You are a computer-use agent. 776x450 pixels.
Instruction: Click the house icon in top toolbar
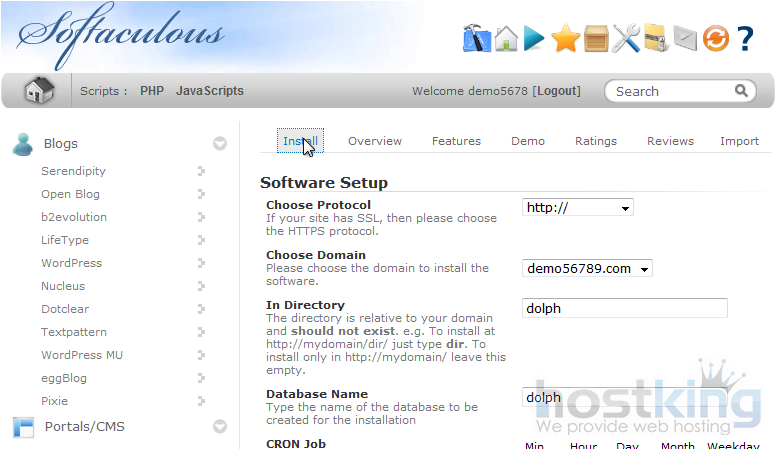pyautogui.click(x=506, y=39)
